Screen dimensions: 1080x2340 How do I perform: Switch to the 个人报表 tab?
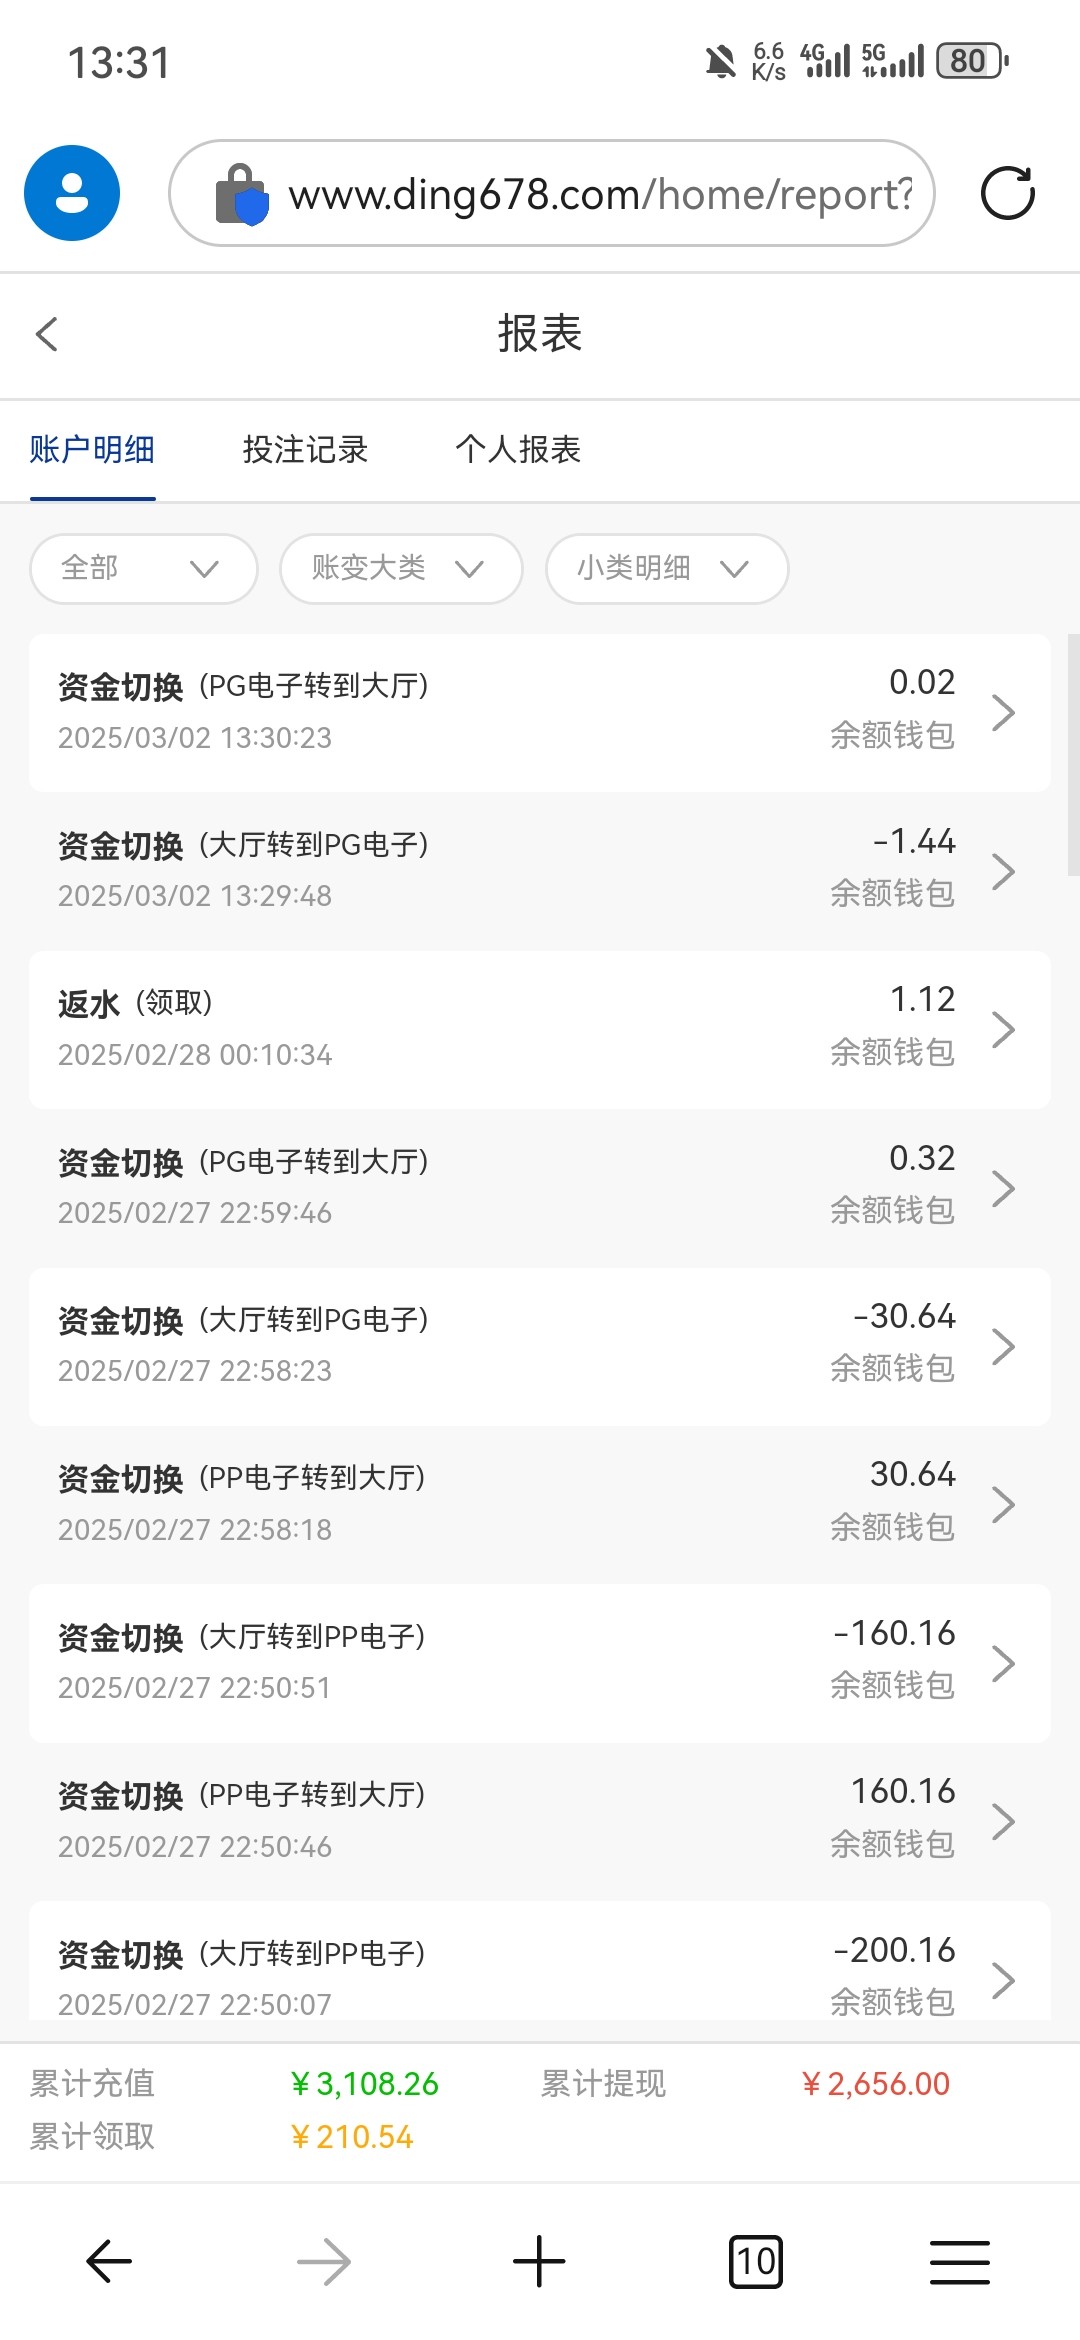[518, 450]
